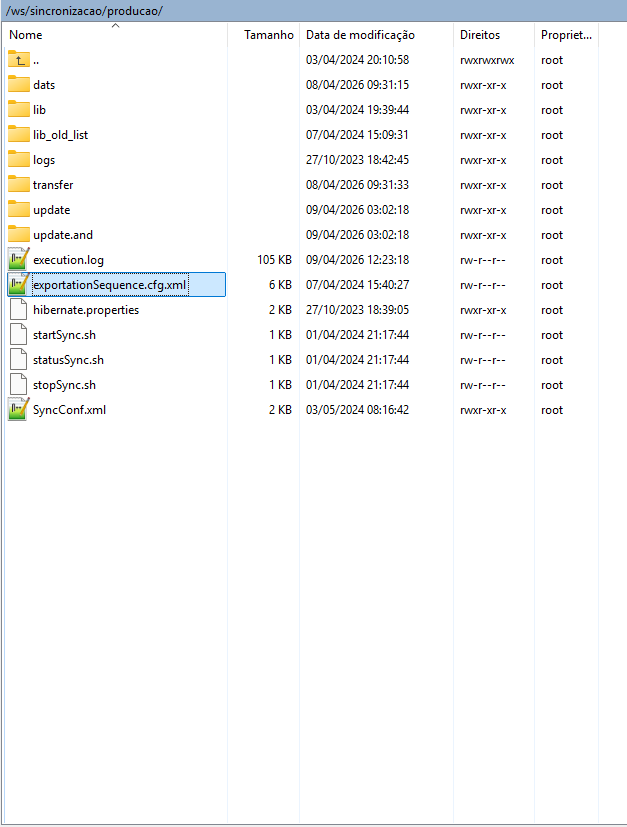
Task: Click date 03/05/2024 08:16:42
Action: tap(358, 410)
